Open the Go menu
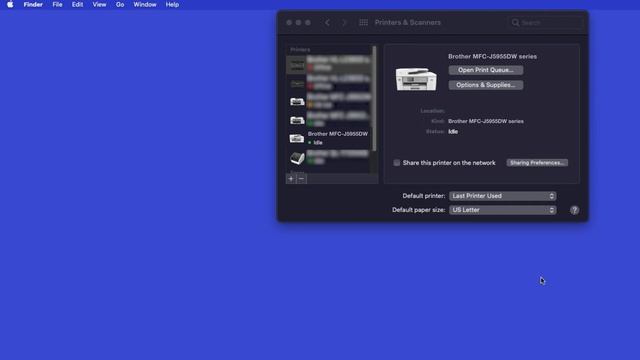 (120, 4)
